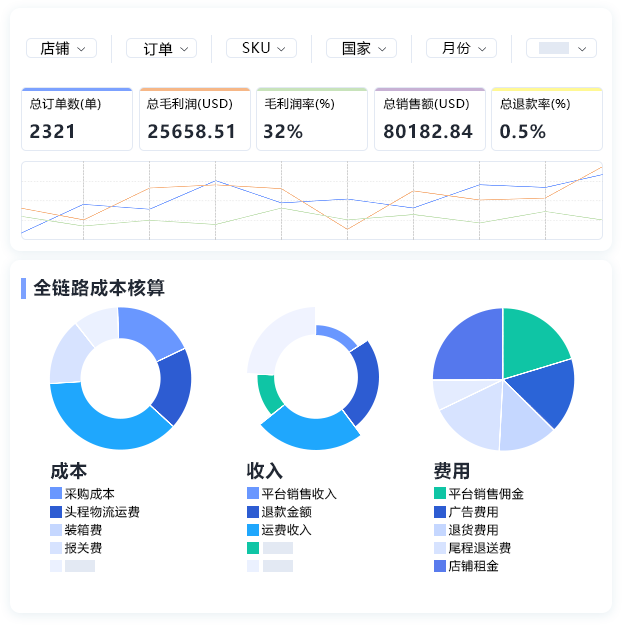The height and width of the screenshot is (625, 622).
Task: Click the 平台销售收入 legend label
Action: [299, 494]
